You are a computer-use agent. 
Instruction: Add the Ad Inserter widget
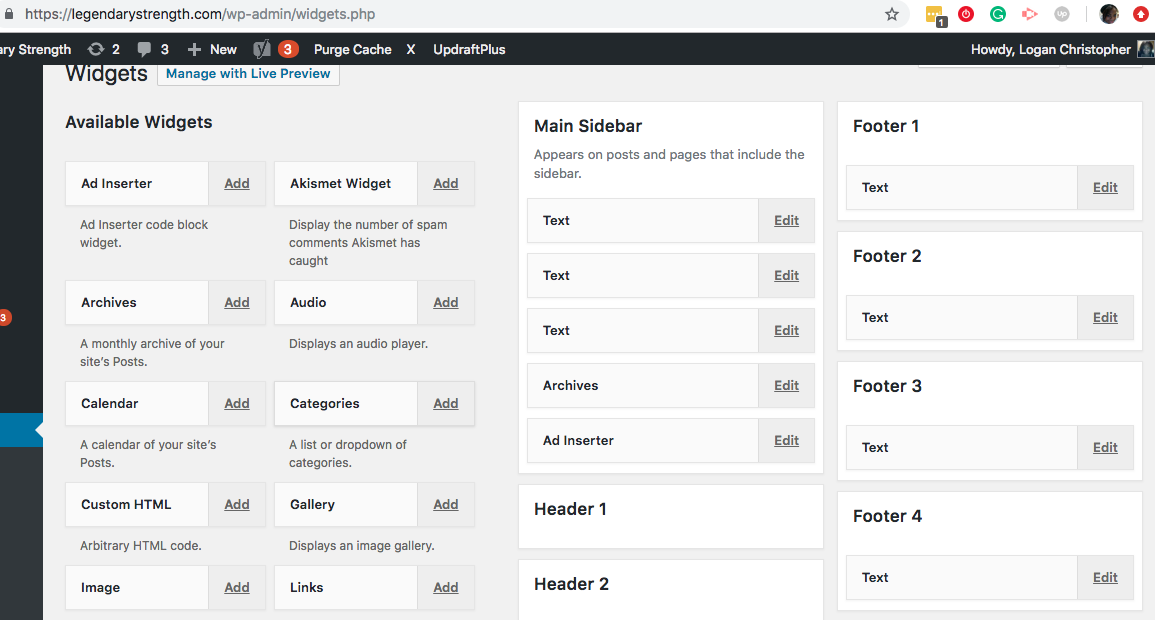coord(237,184)
